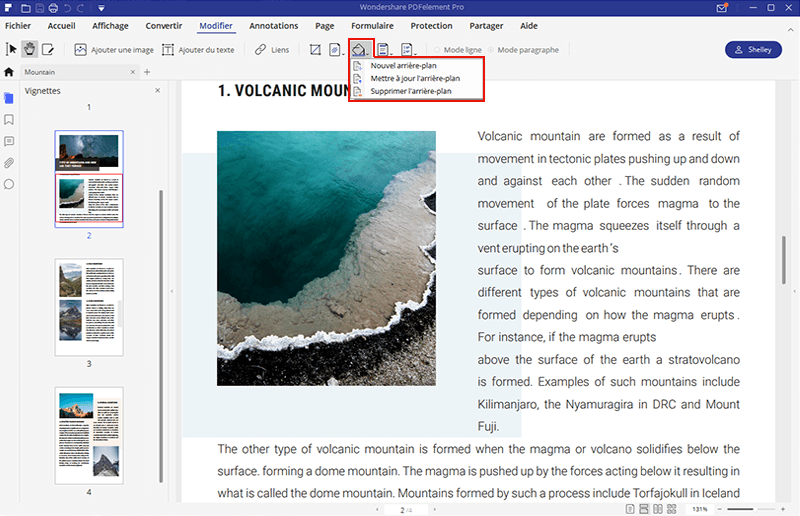Click Ajouter du texte

tap(198, 50)
